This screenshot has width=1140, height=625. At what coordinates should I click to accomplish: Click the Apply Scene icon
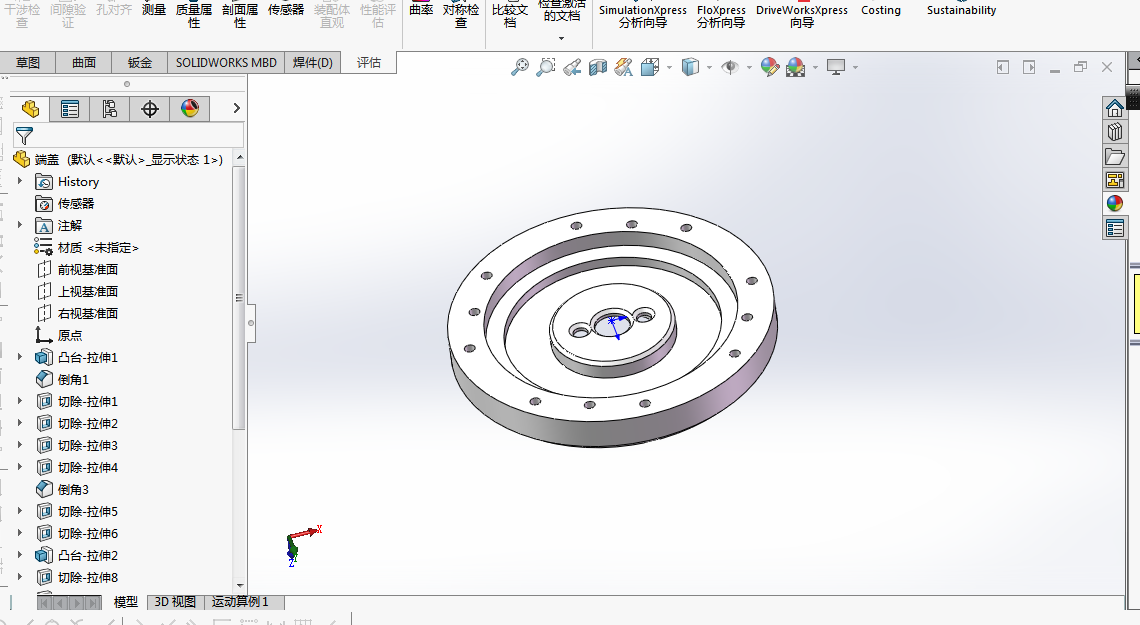795,68
